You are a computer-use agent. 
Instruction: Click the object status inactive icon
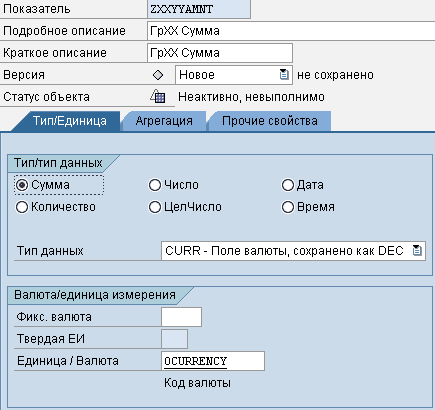click(x=158, y=97)
